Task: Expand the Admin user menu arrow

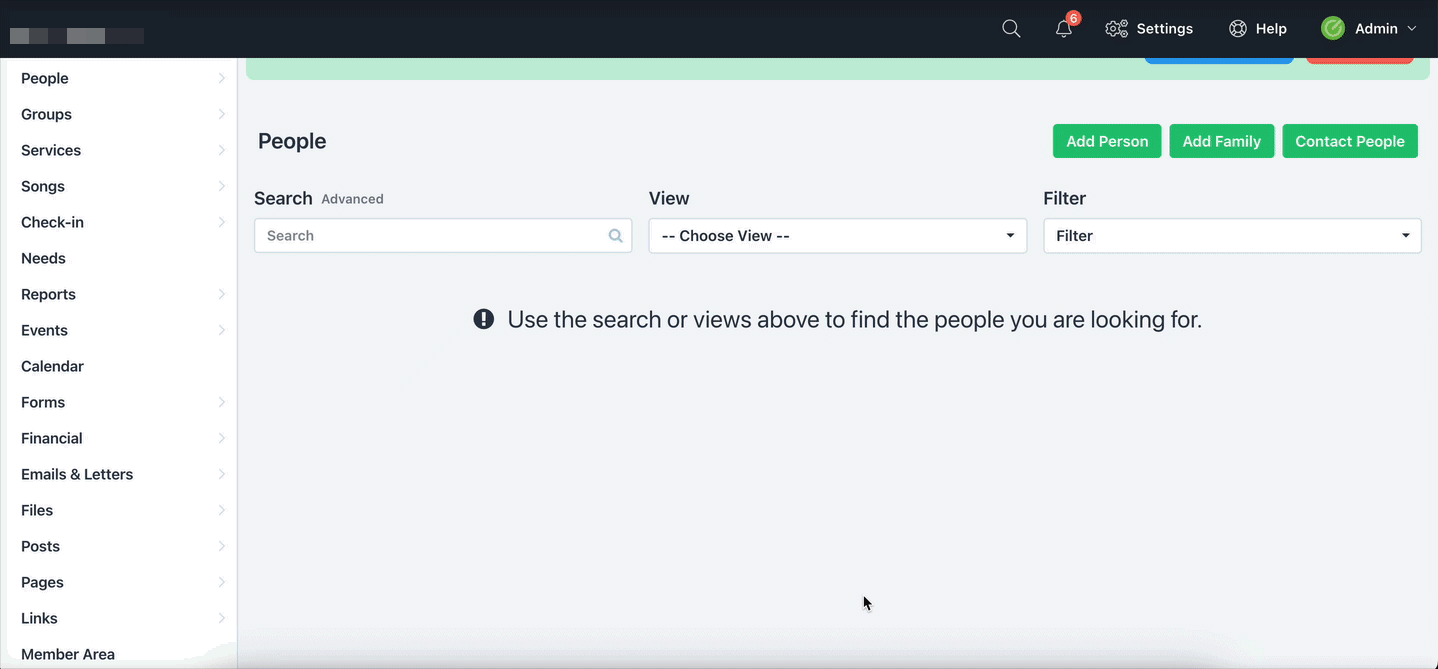Action: (x=1412, y=29)
